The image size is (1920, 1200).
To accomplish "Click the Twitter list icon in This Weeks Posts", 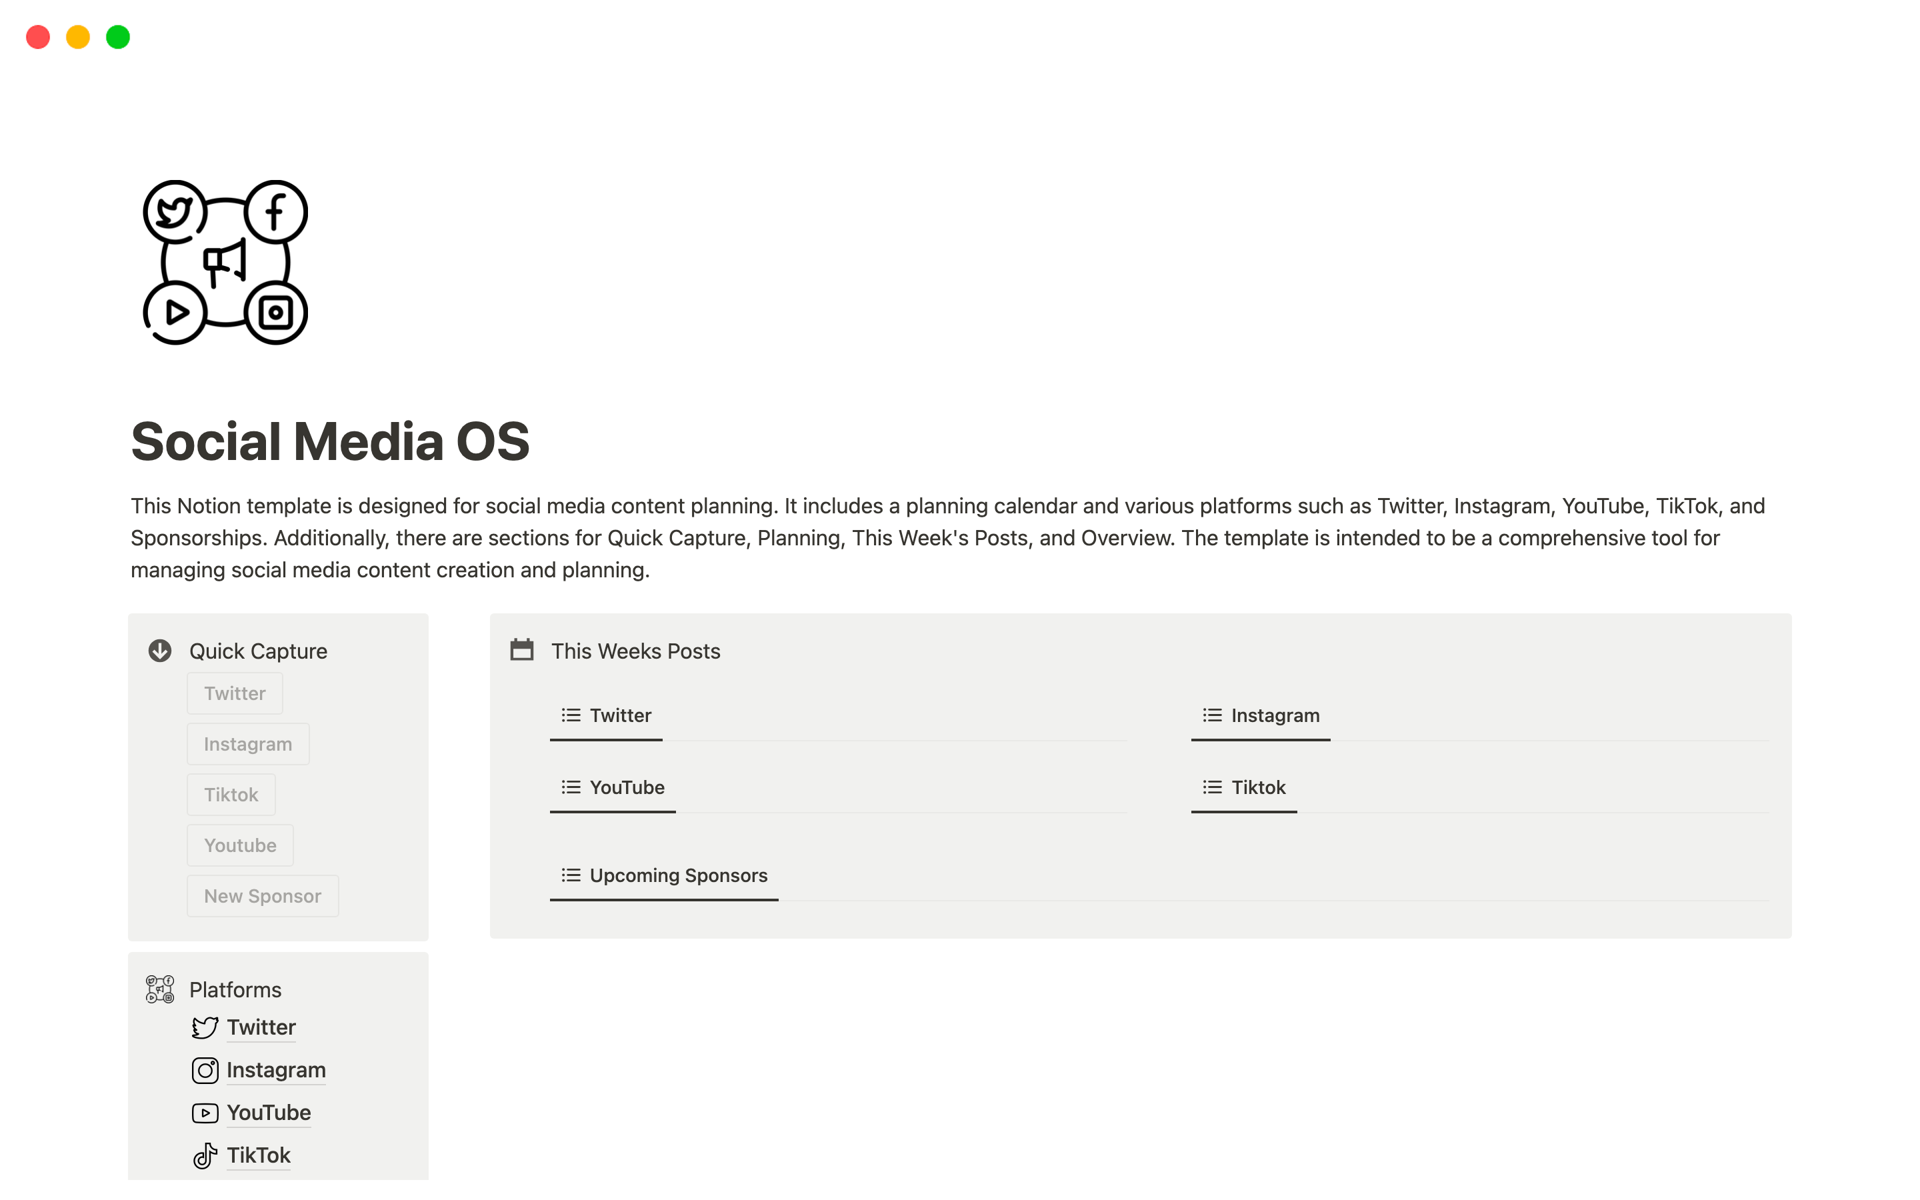I will [570, 715].
